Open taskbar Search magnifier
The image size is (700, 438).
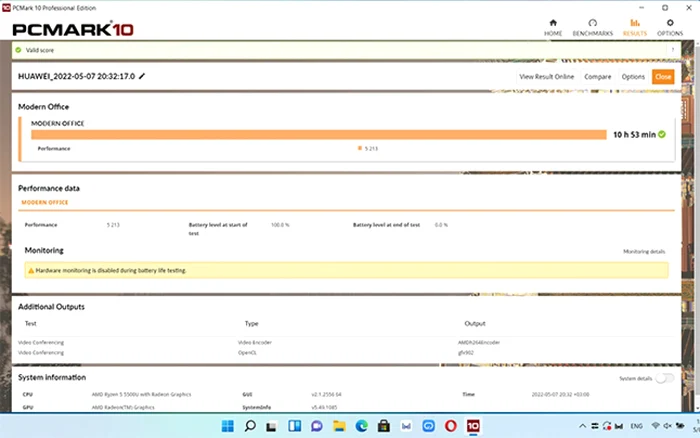coord(250,426)
